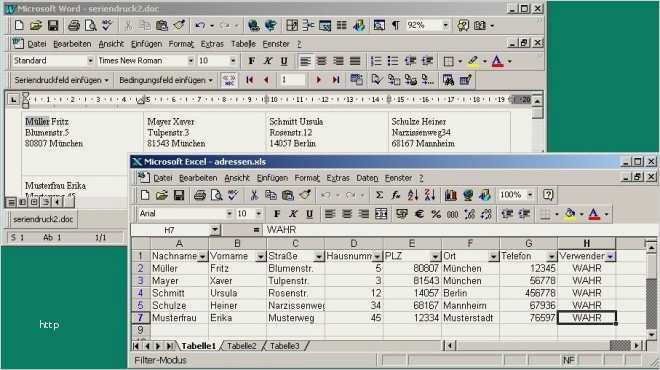Click Word's font color swatch icon

(x=498, y=61)
